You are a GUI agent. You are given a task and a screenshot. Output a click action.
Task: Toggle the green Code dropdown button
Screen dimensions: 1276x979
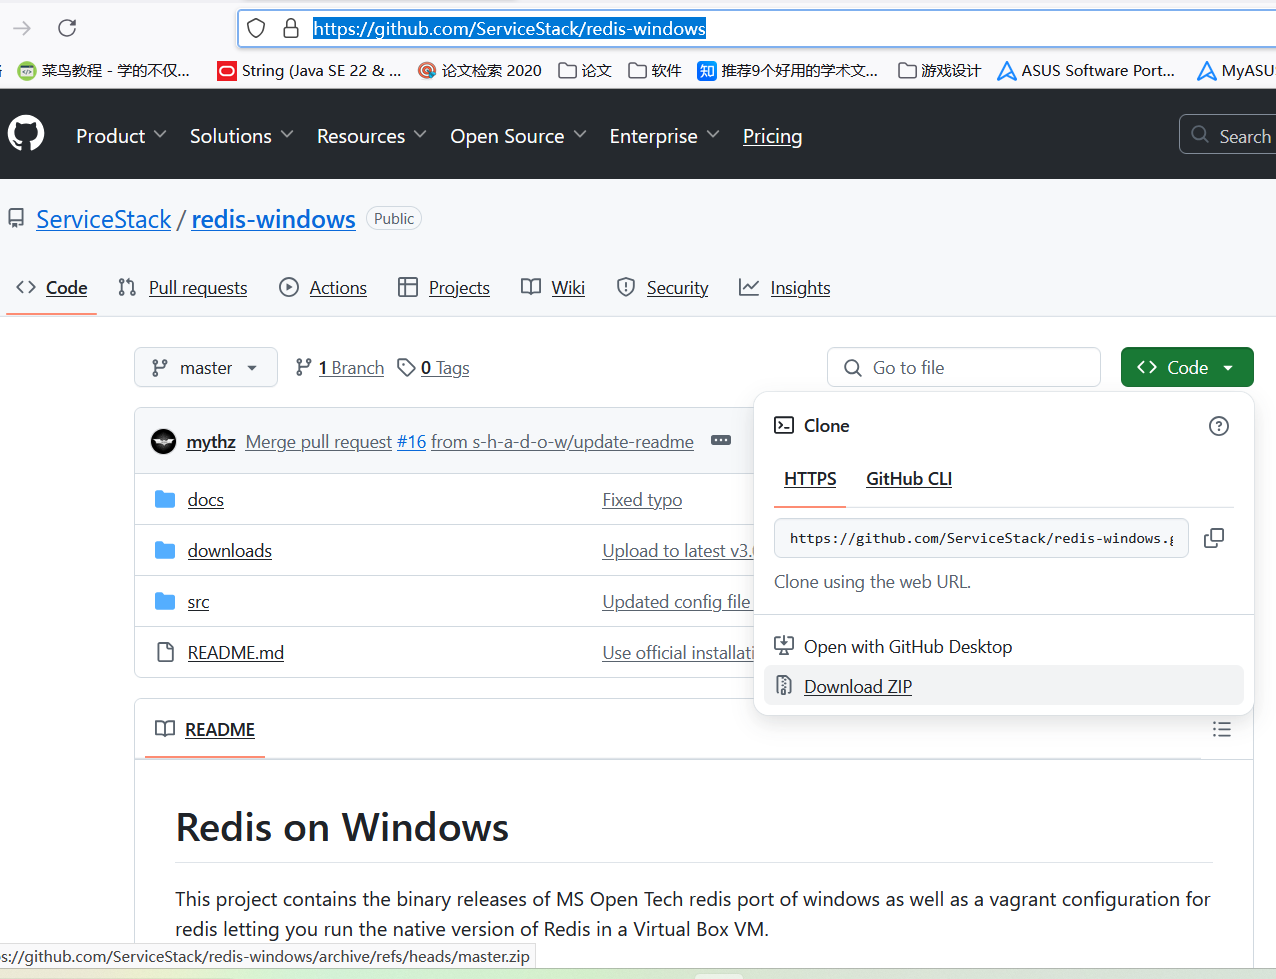point(1187,367)
